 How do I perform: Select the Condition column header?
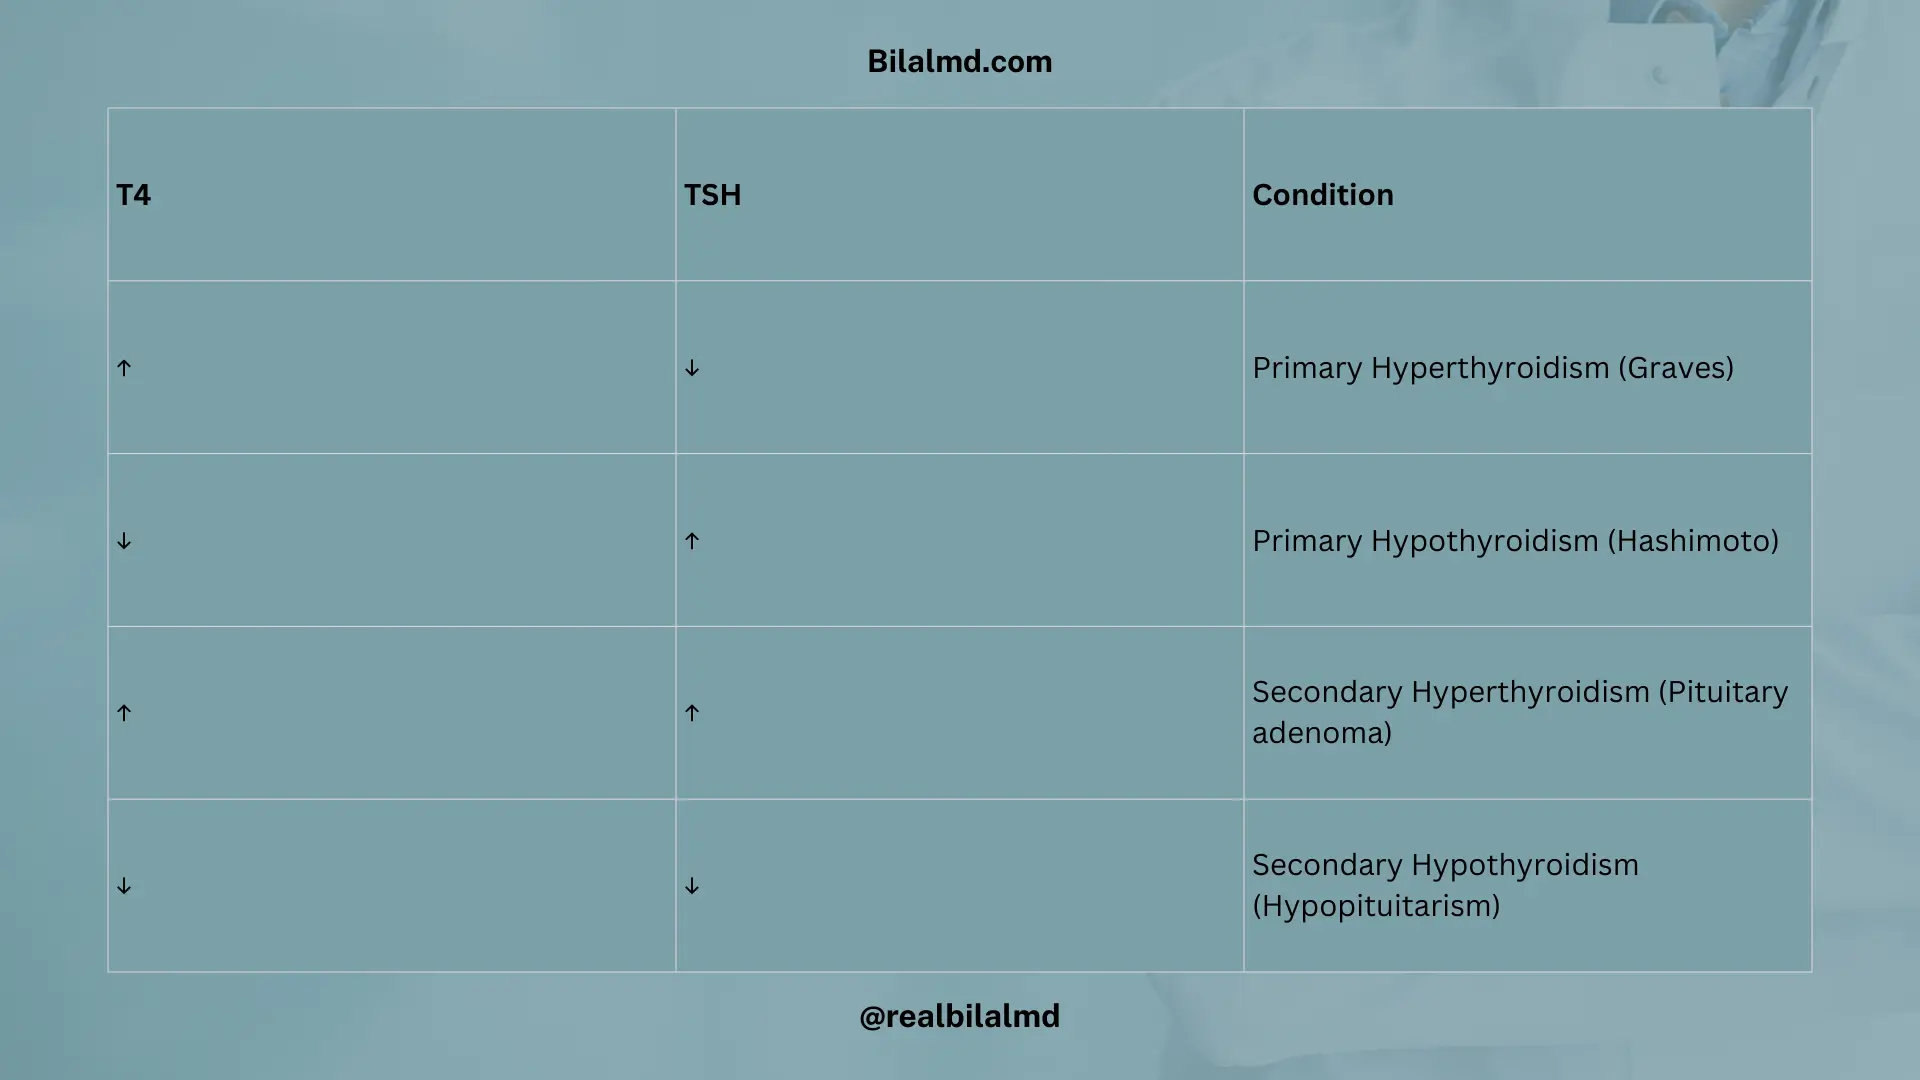tap(1322, 195)
